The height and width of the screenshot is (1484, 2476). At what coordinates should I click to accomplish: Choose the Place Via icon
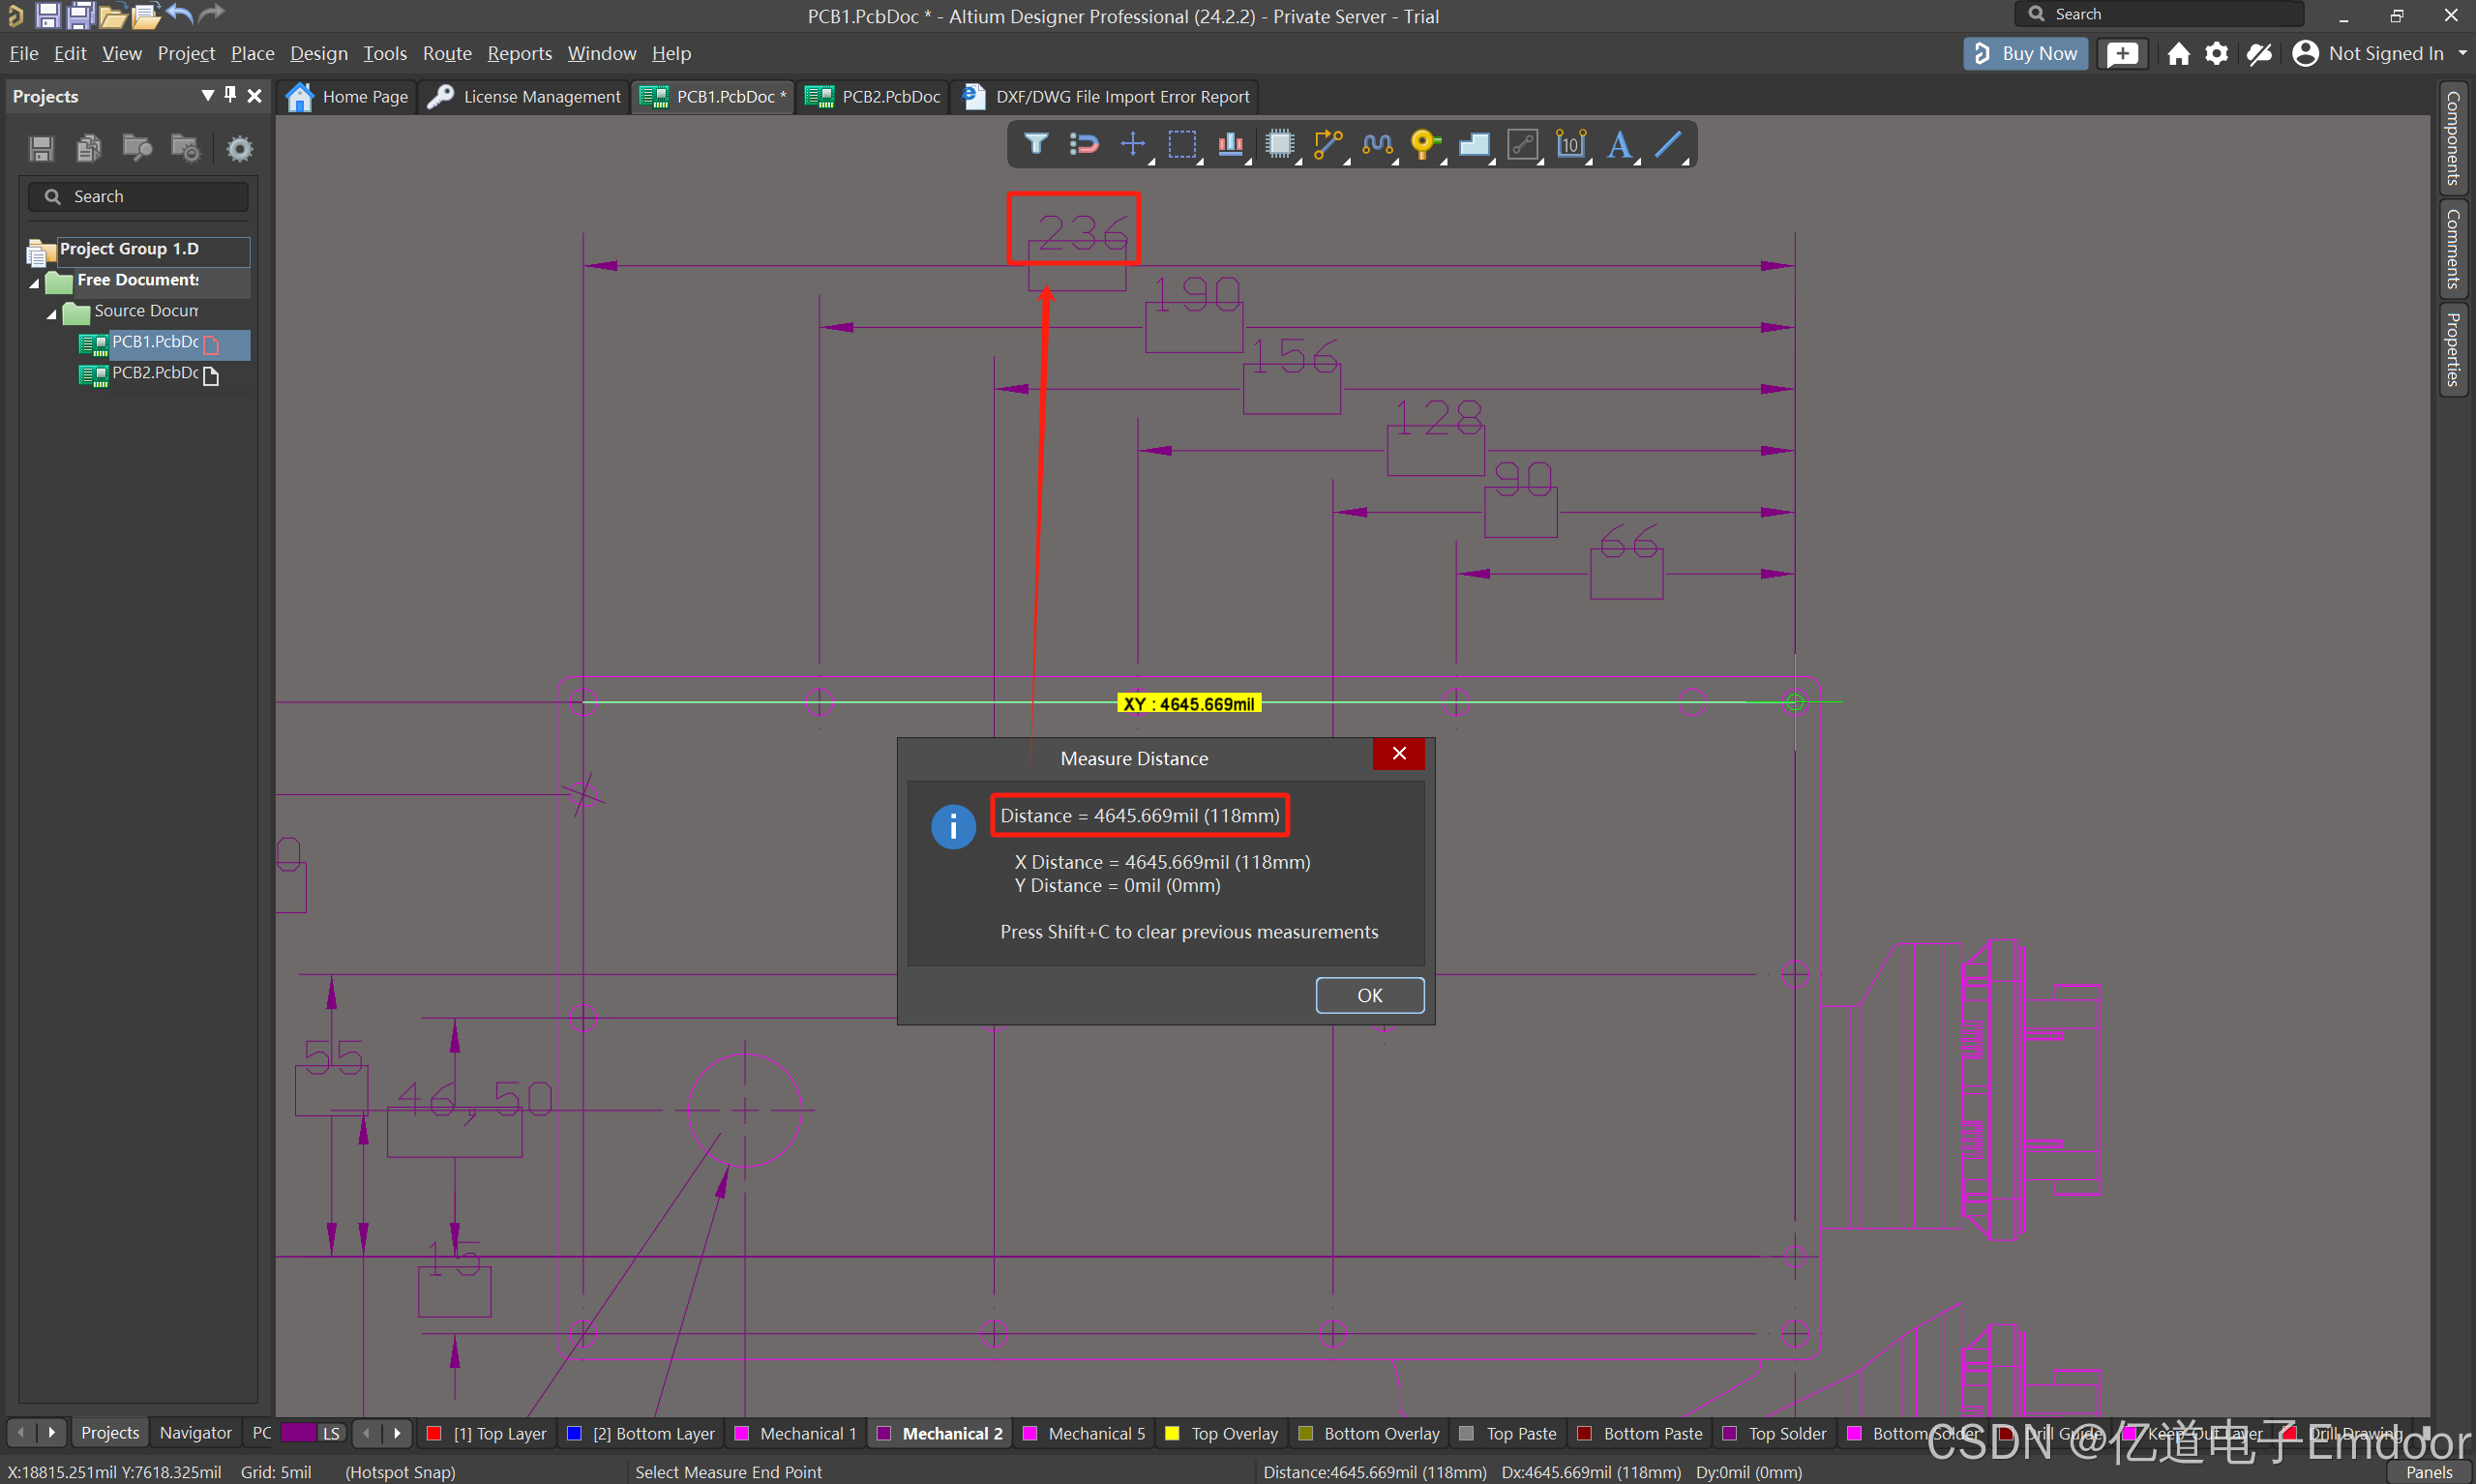click(1424, 144)
